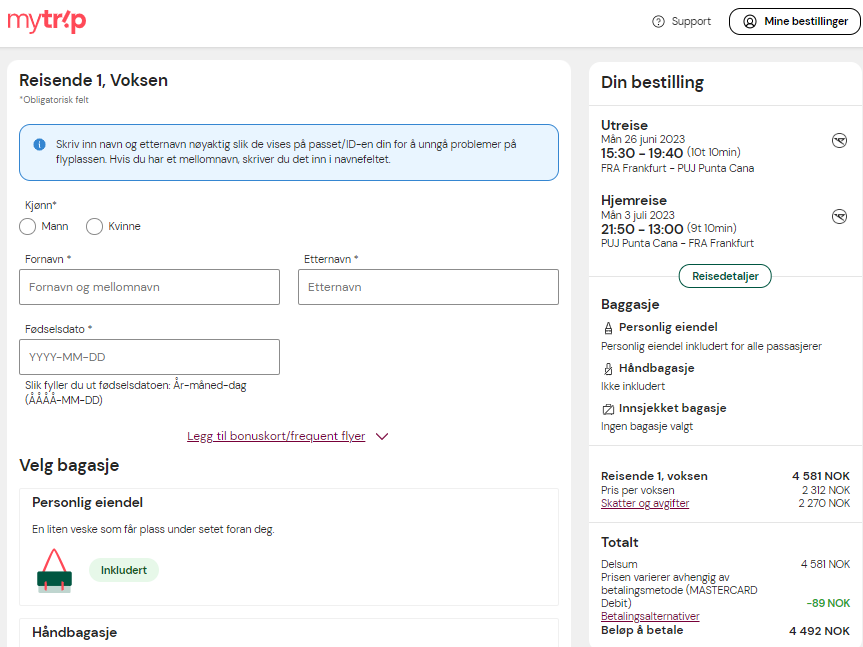Screen dimensions: 863x647
Task: Click the Fornavn og mellomnavn input field
Action: click(150, 287)
